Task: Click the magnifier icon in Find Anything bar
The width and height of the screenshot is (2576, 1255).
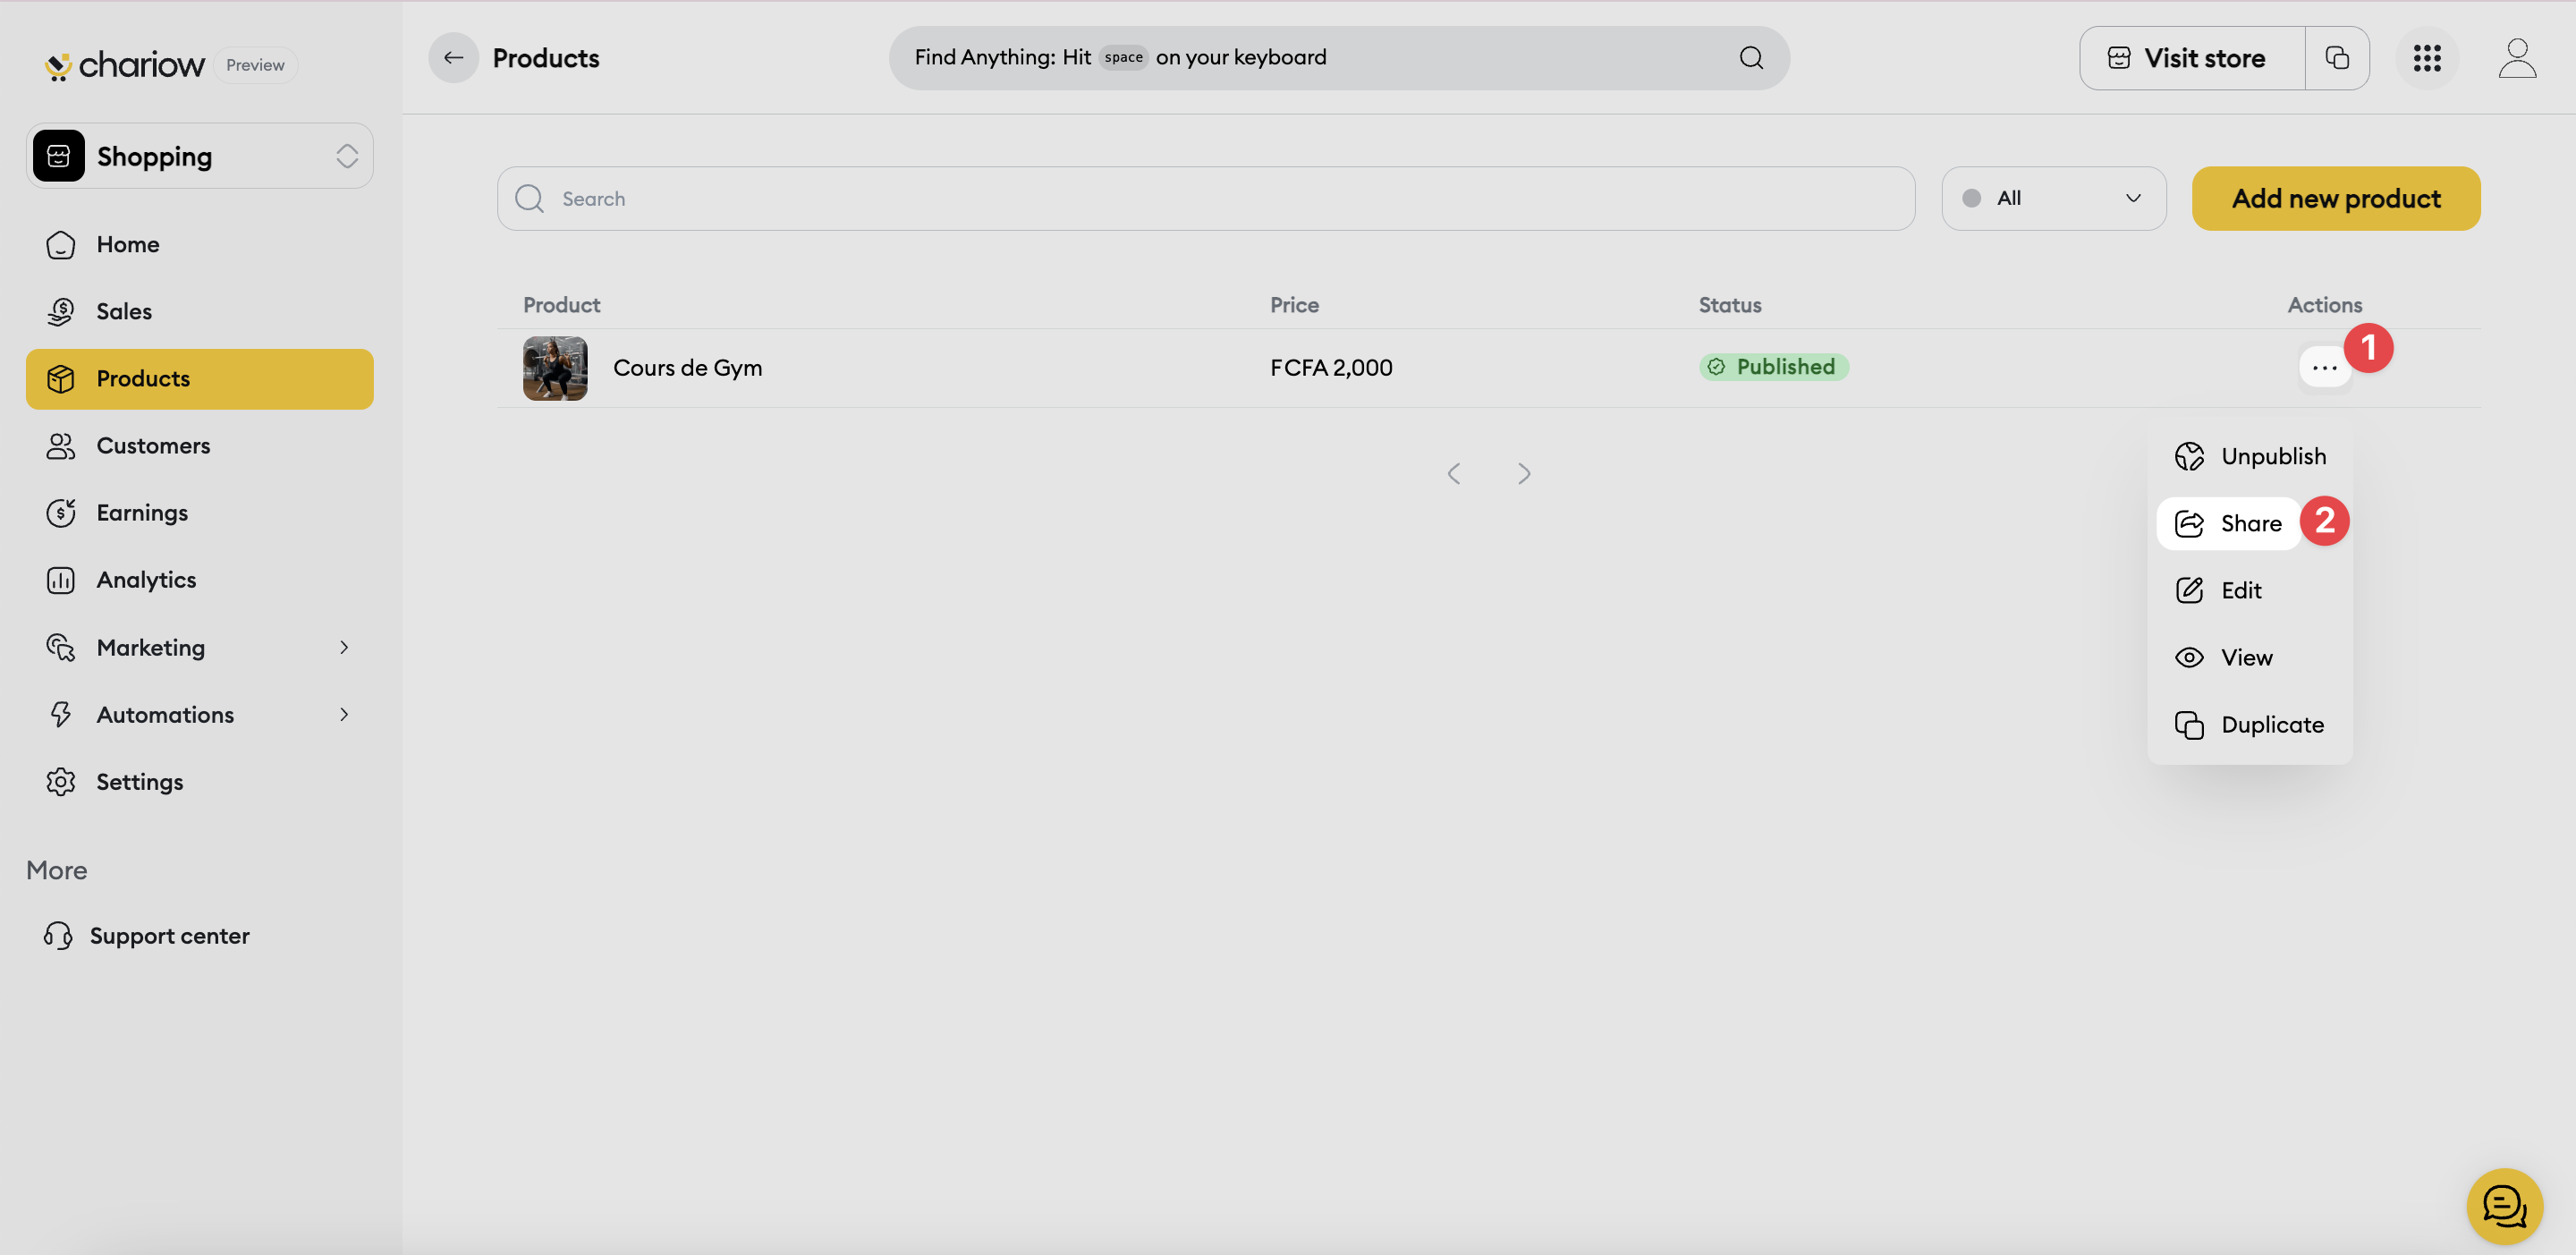Action: [x=1751, y=58]
